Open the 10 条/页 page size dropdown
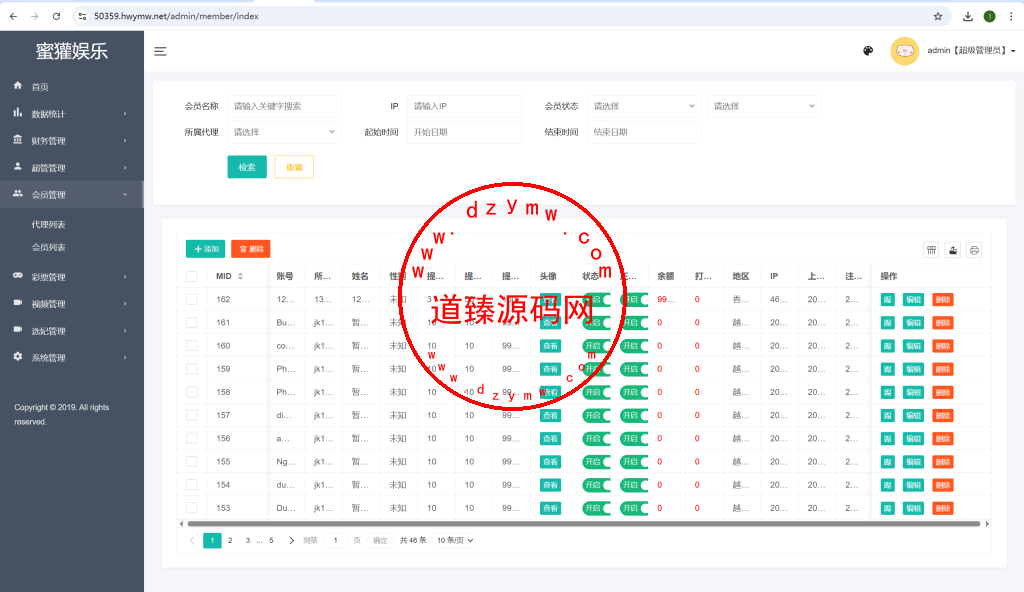Screen dimensions: 1024x592 coord(455,540)
